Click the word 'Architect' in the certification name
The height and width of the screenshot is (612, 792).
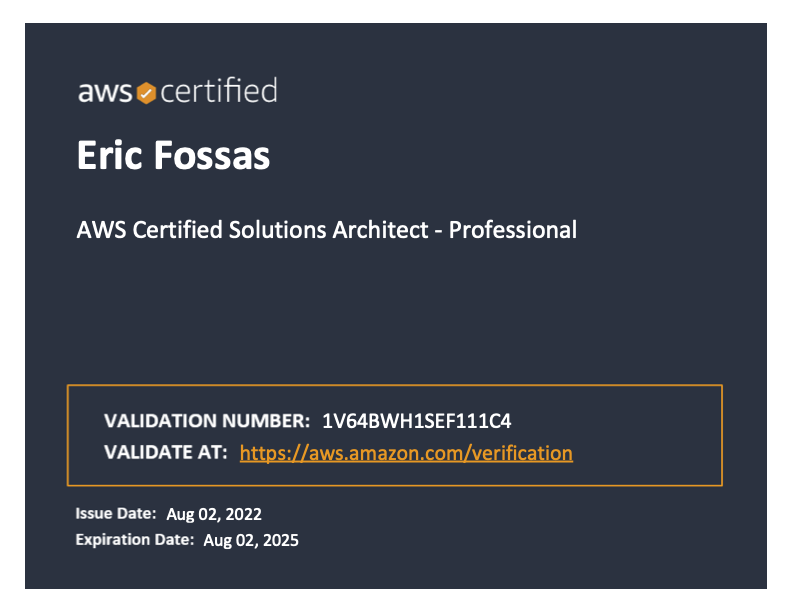click(x=380, y=230)
